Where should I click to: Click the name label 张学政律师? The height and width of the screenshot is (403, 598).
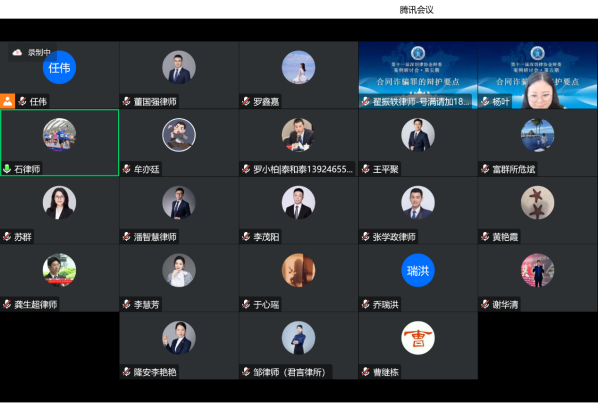click(394, 237)
